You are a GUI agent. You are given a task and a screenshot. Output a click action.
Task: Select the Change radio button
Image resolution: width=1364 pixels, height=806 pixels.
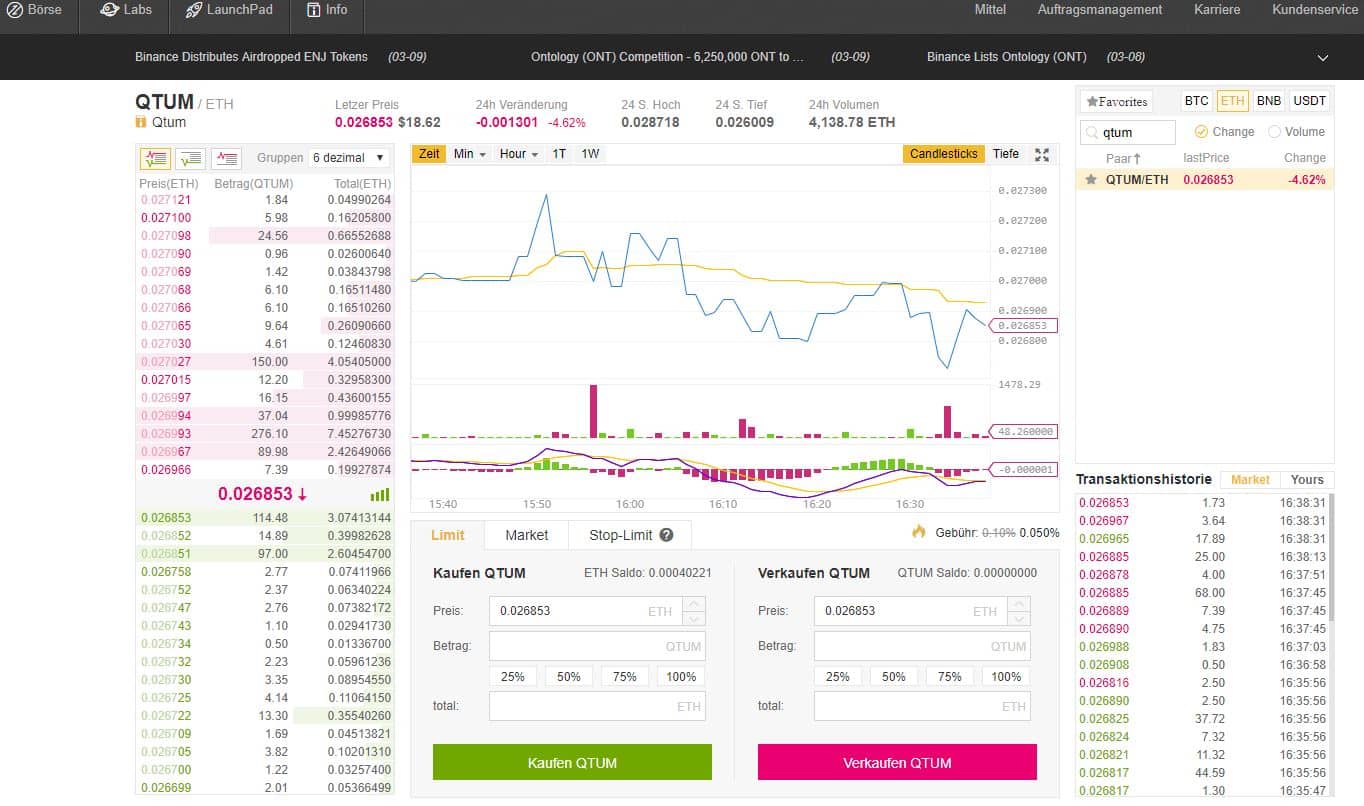pyautogui.click(x=1201, y=132)
